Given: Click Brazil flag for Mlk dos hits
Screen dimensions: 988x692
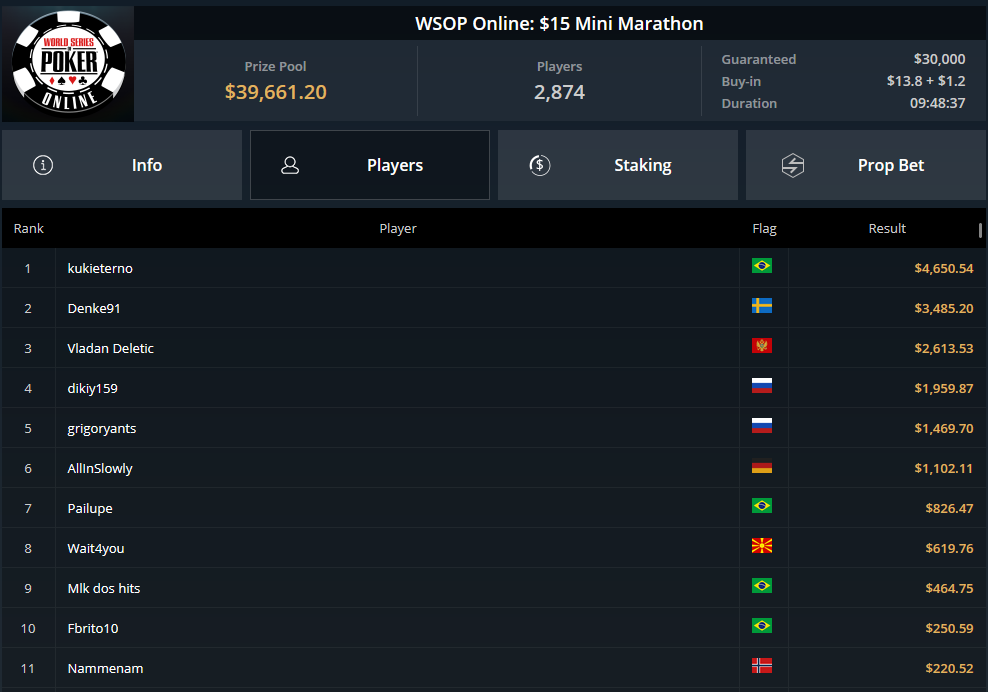Looking at the screenshot, I should click(762, 585).
